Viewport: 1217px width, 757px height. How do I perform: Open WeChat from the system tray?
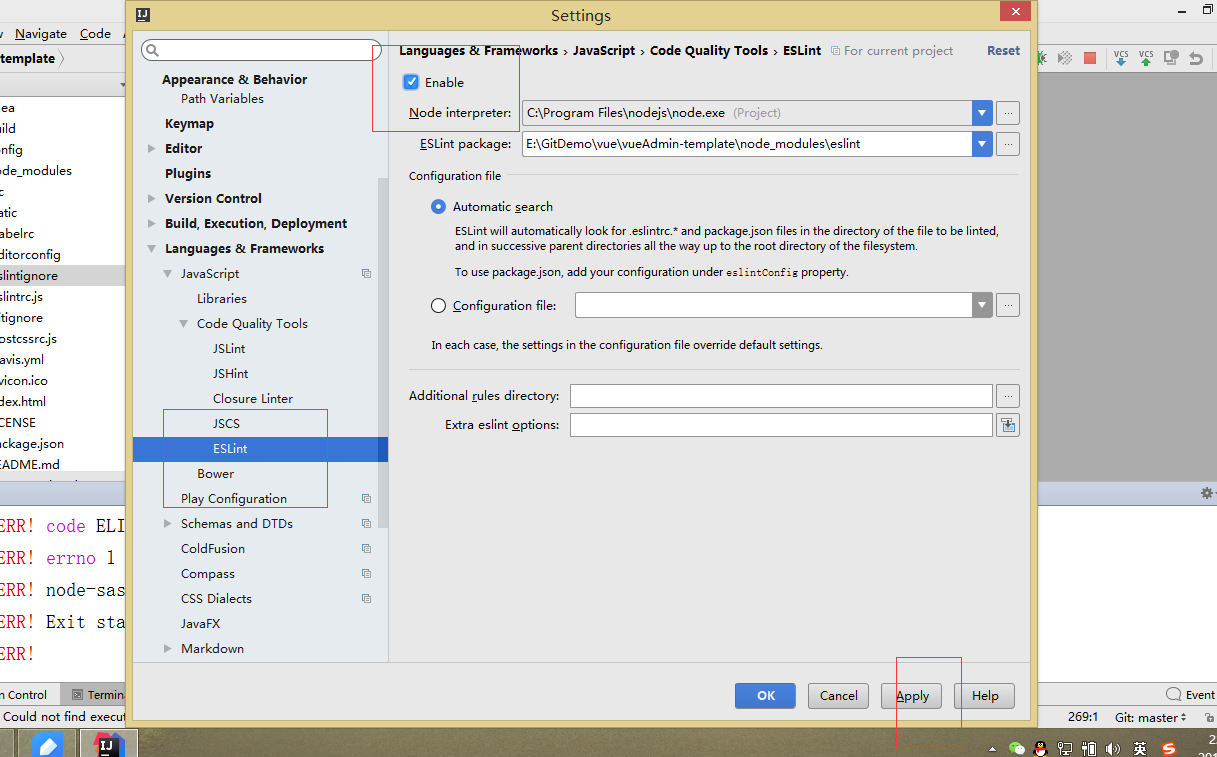pos(1017,748)
